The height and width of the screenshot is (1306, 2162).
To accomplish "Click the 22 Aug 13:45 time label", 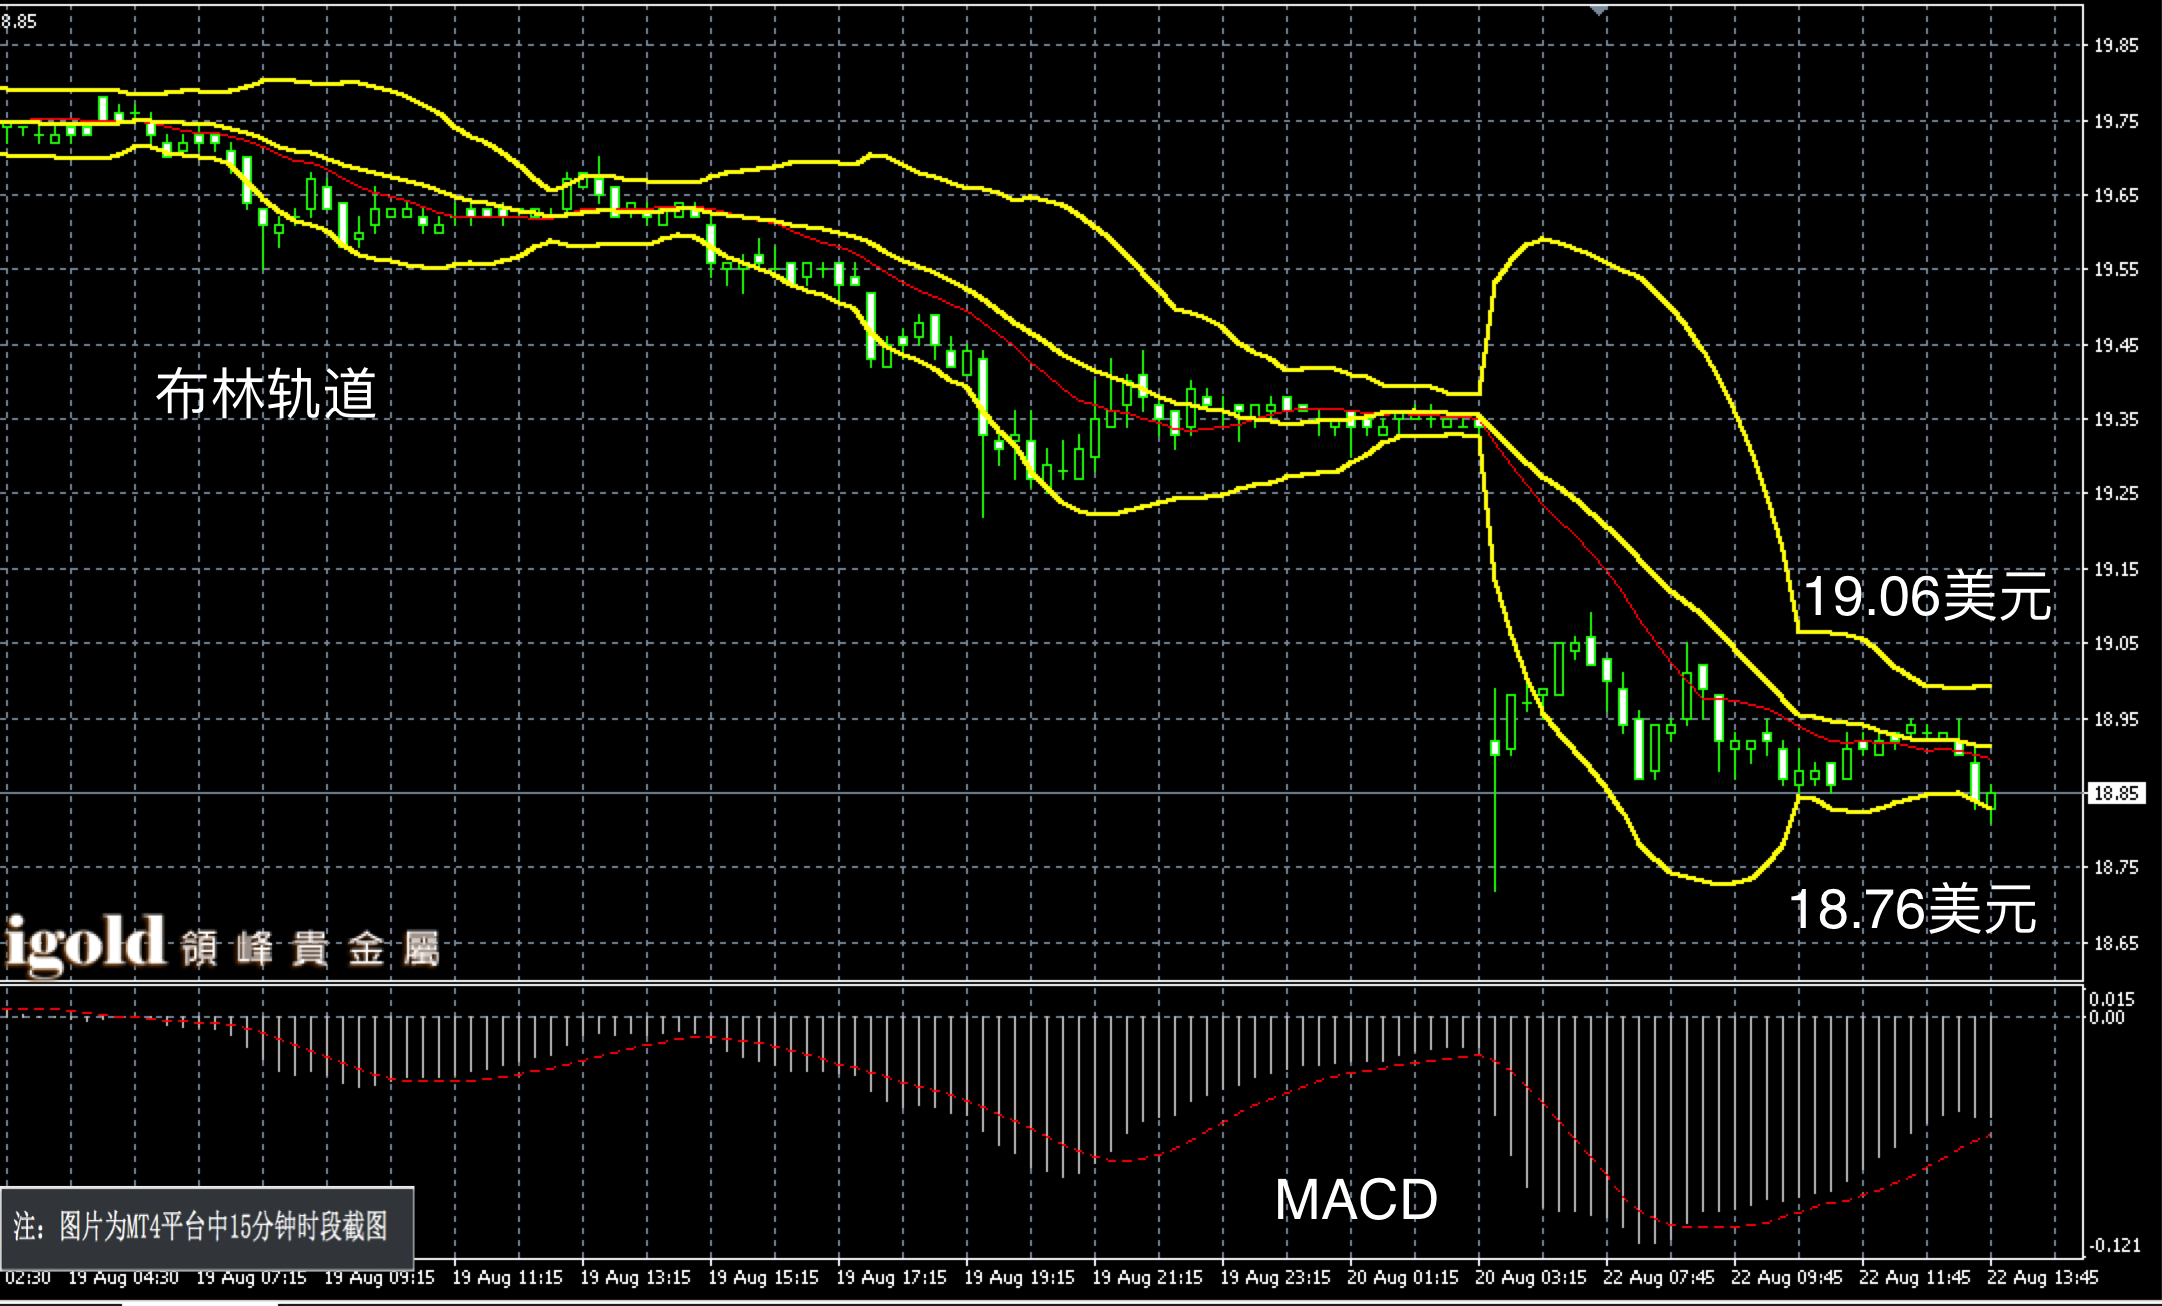I will tap(2042, 1278).
